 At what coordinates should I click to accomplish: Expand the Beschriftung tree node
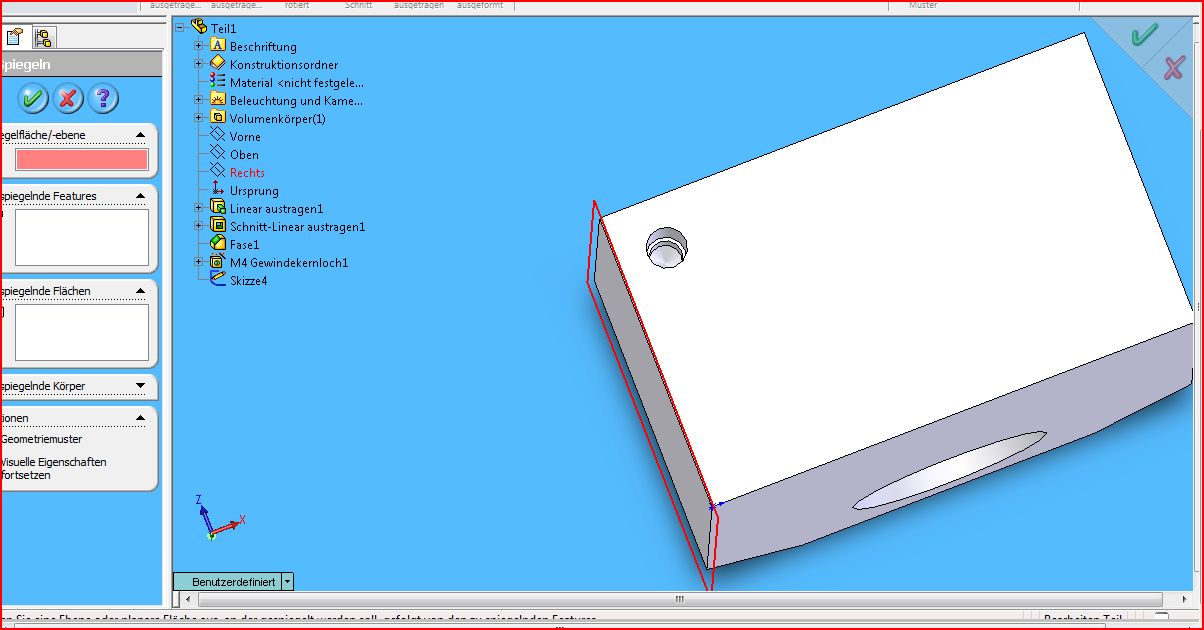pos(199,46)
